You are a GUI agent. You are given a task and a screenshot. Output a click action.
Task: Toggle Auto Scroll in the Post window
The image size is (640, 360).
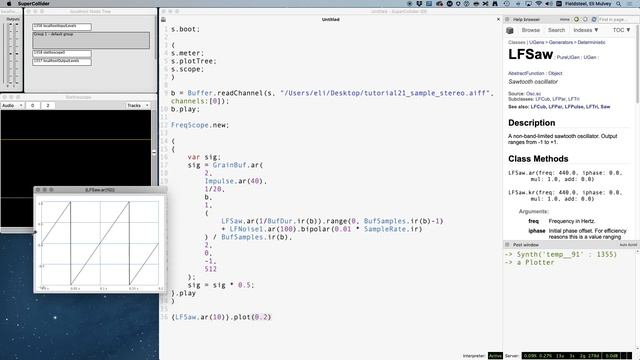coord(628,245)
